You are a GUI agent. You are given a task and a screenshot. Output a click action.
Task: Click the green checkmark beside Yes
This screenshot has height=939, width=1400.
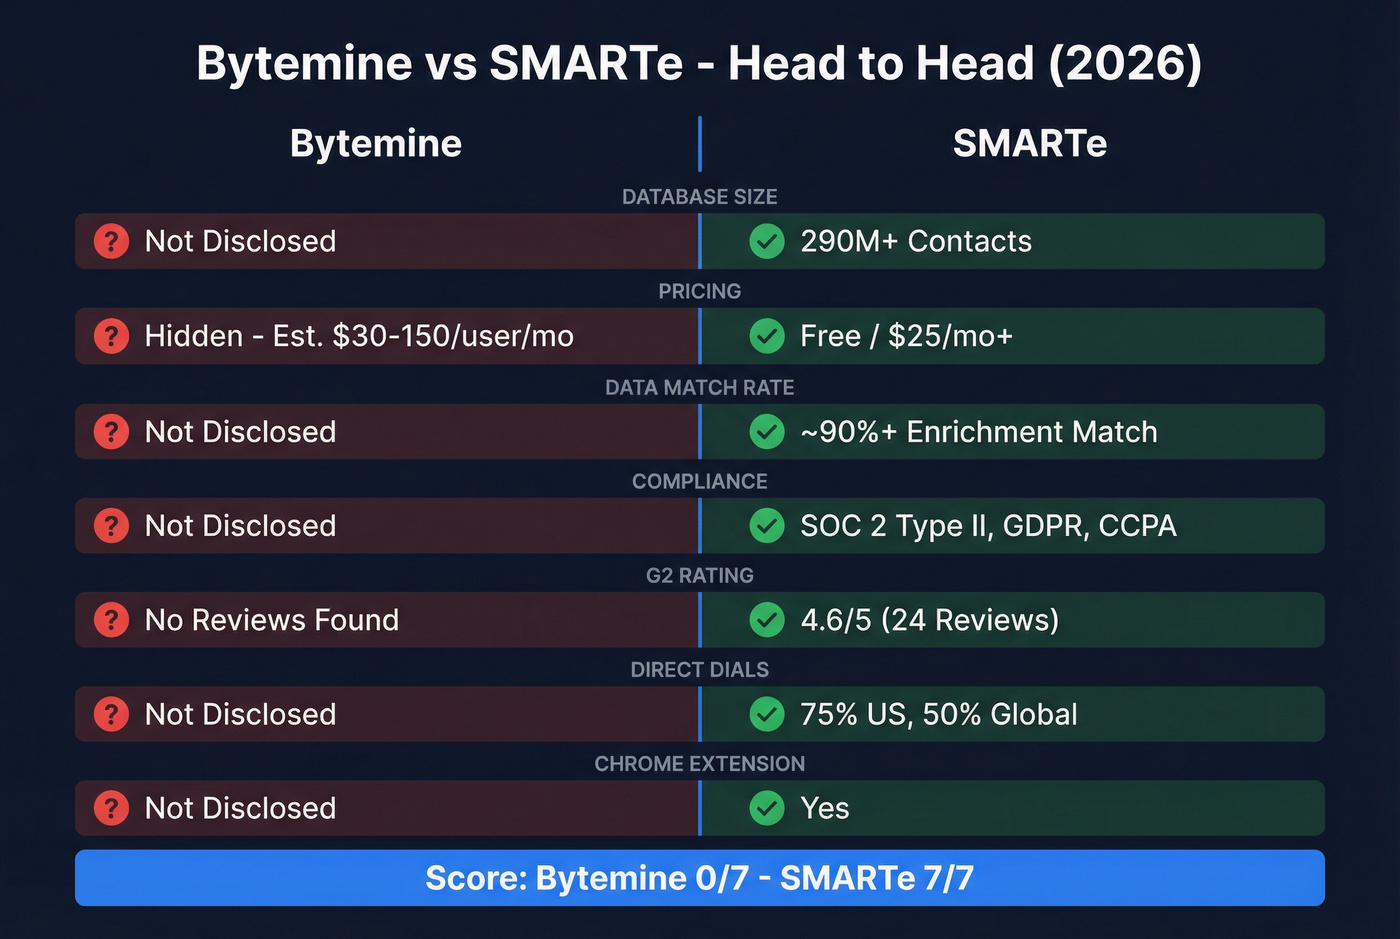click(x=767, y=808)
